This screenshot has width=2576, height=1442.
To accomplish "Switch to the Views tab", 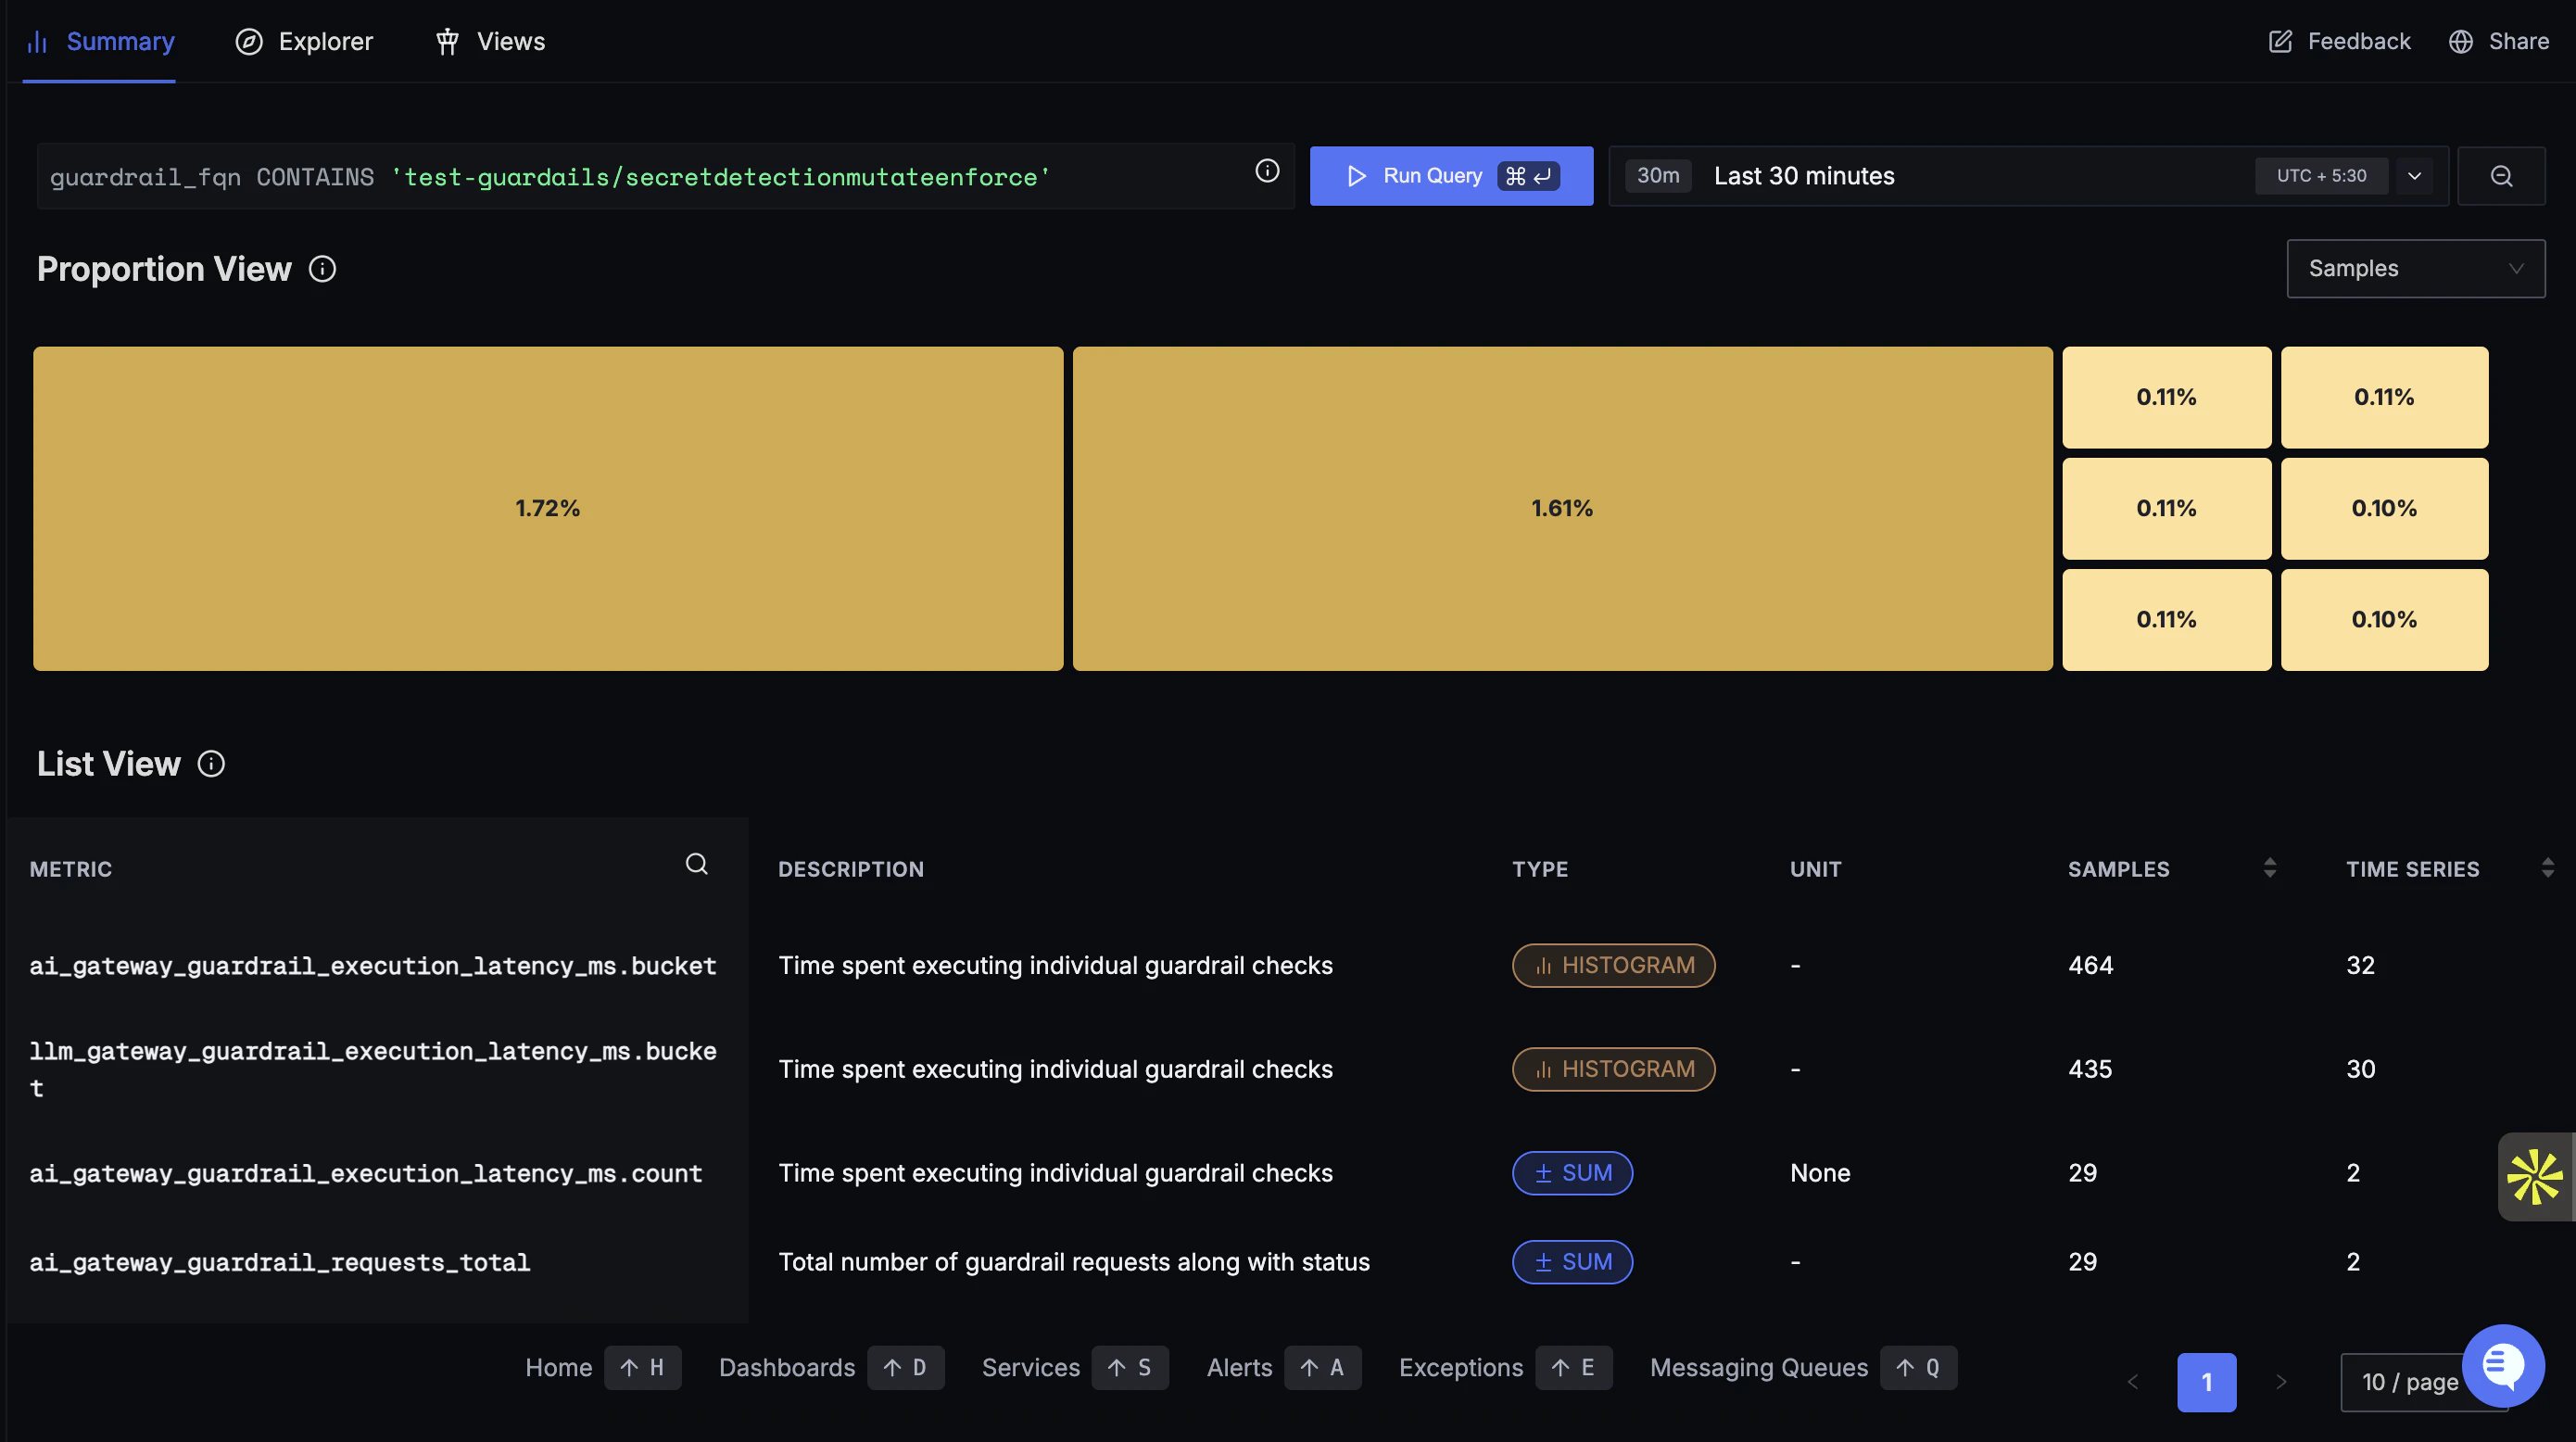I will [490, 41].
